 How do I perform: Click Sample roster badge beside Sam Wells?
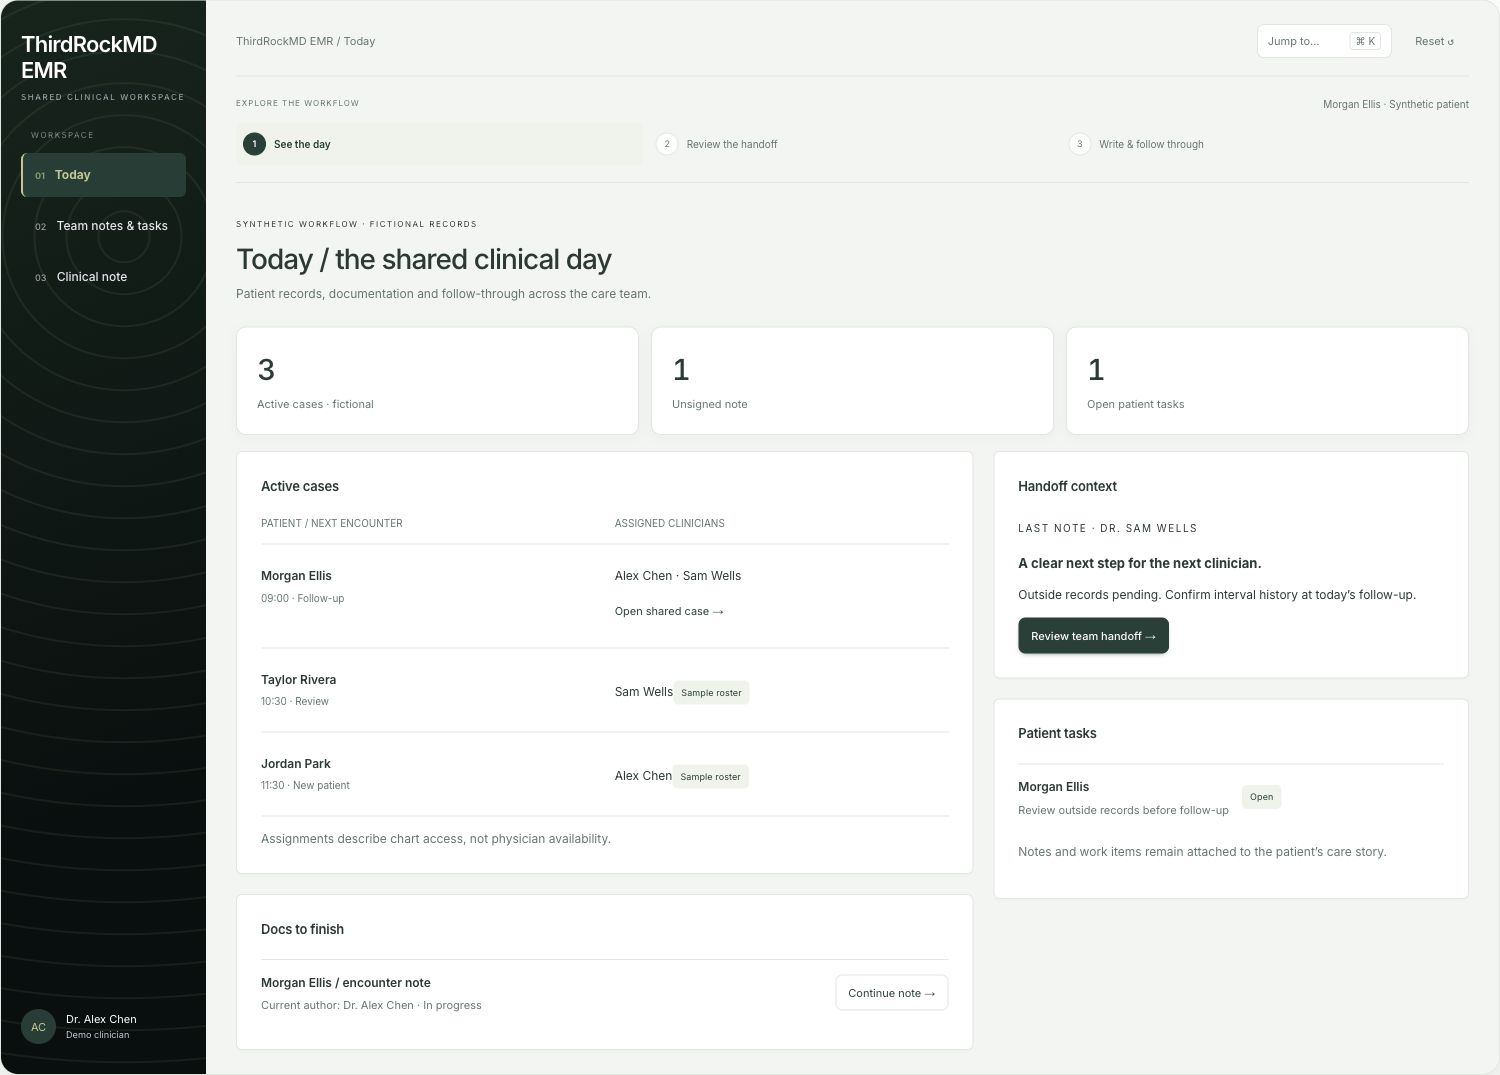pos(711,692)
